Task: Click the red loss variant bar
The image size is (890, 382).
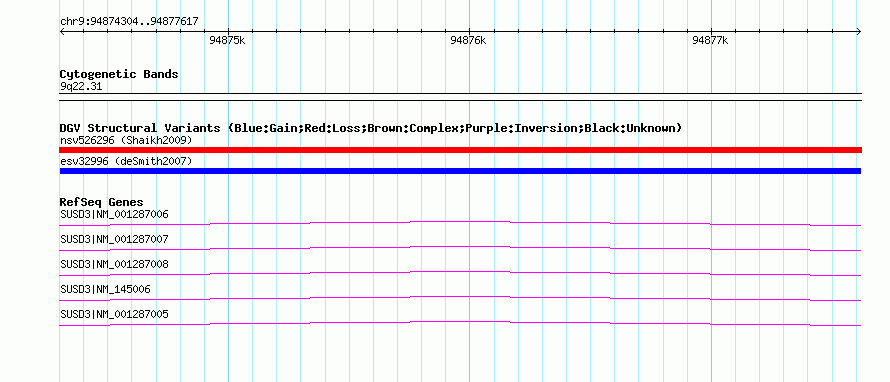Action: 461,150
